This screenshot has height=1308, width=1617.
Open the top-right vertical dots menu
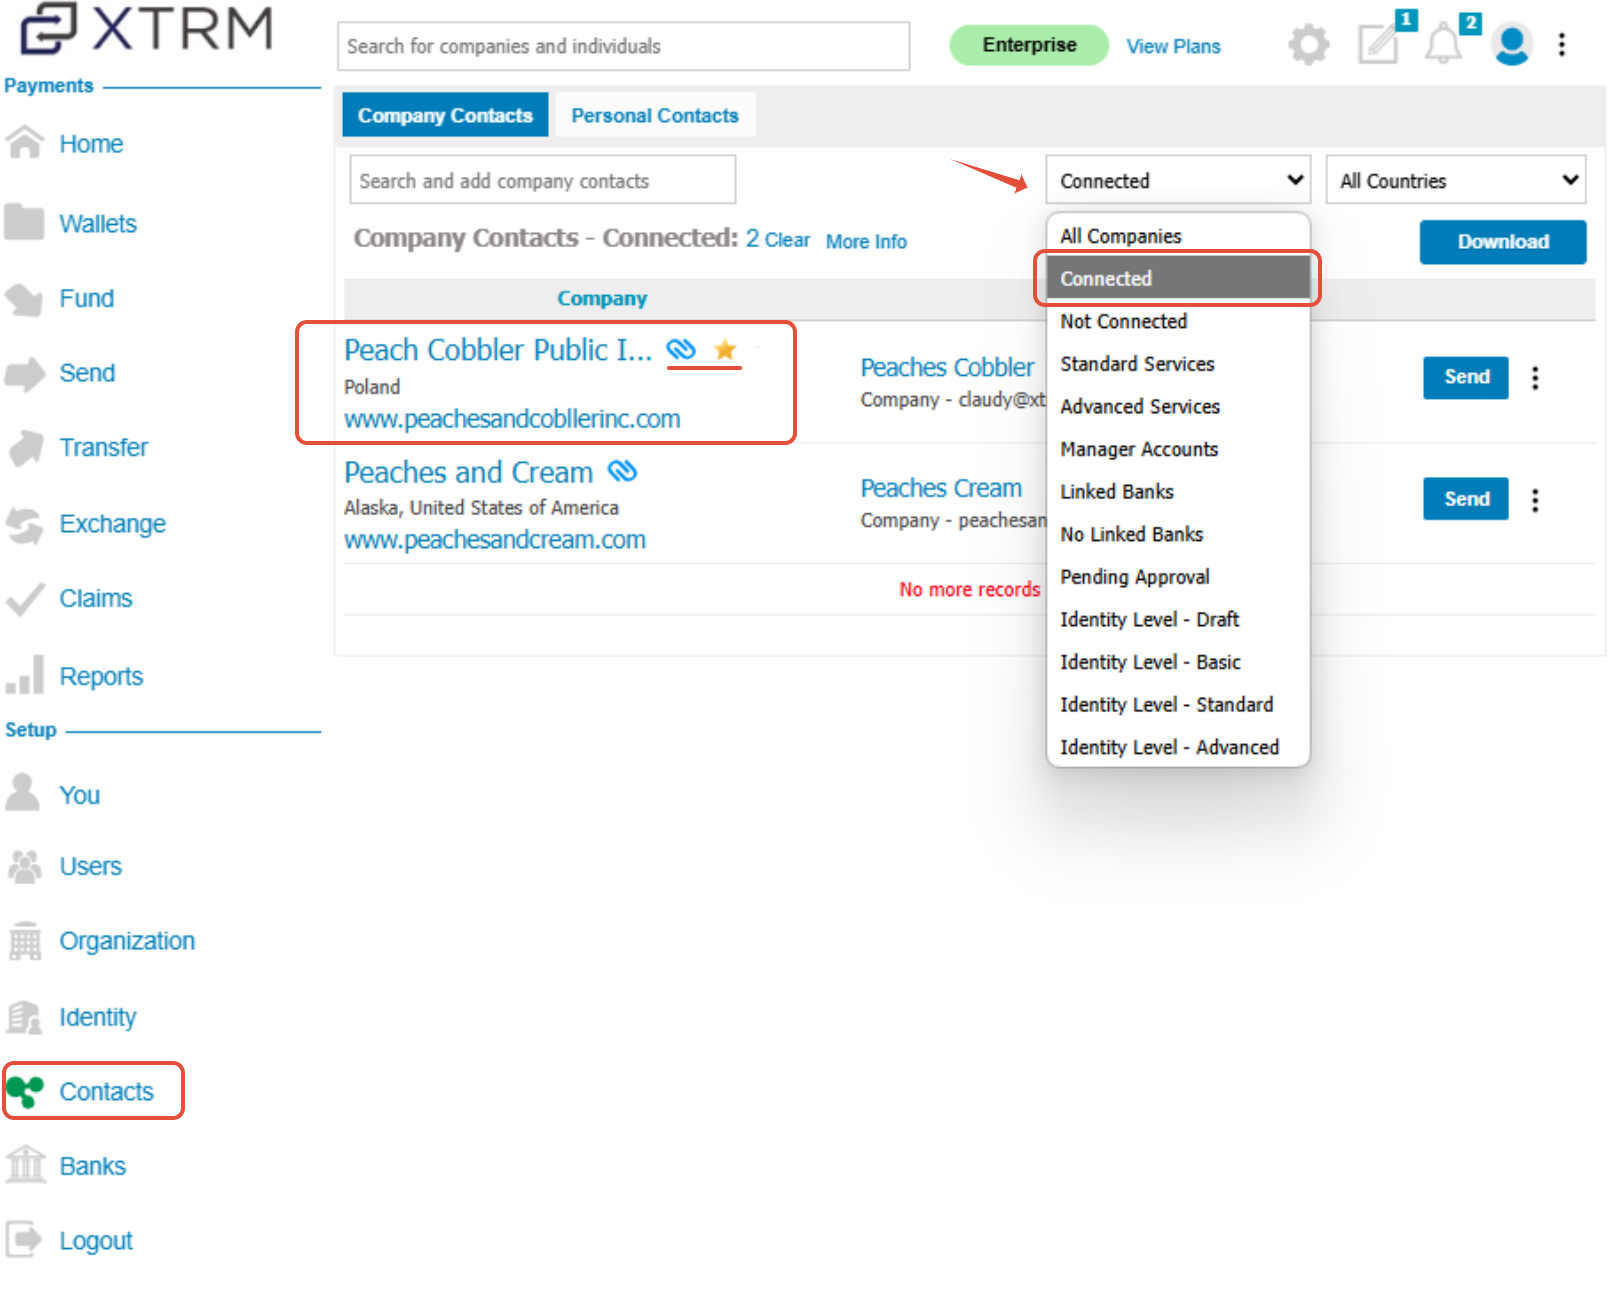[1562, 44]
